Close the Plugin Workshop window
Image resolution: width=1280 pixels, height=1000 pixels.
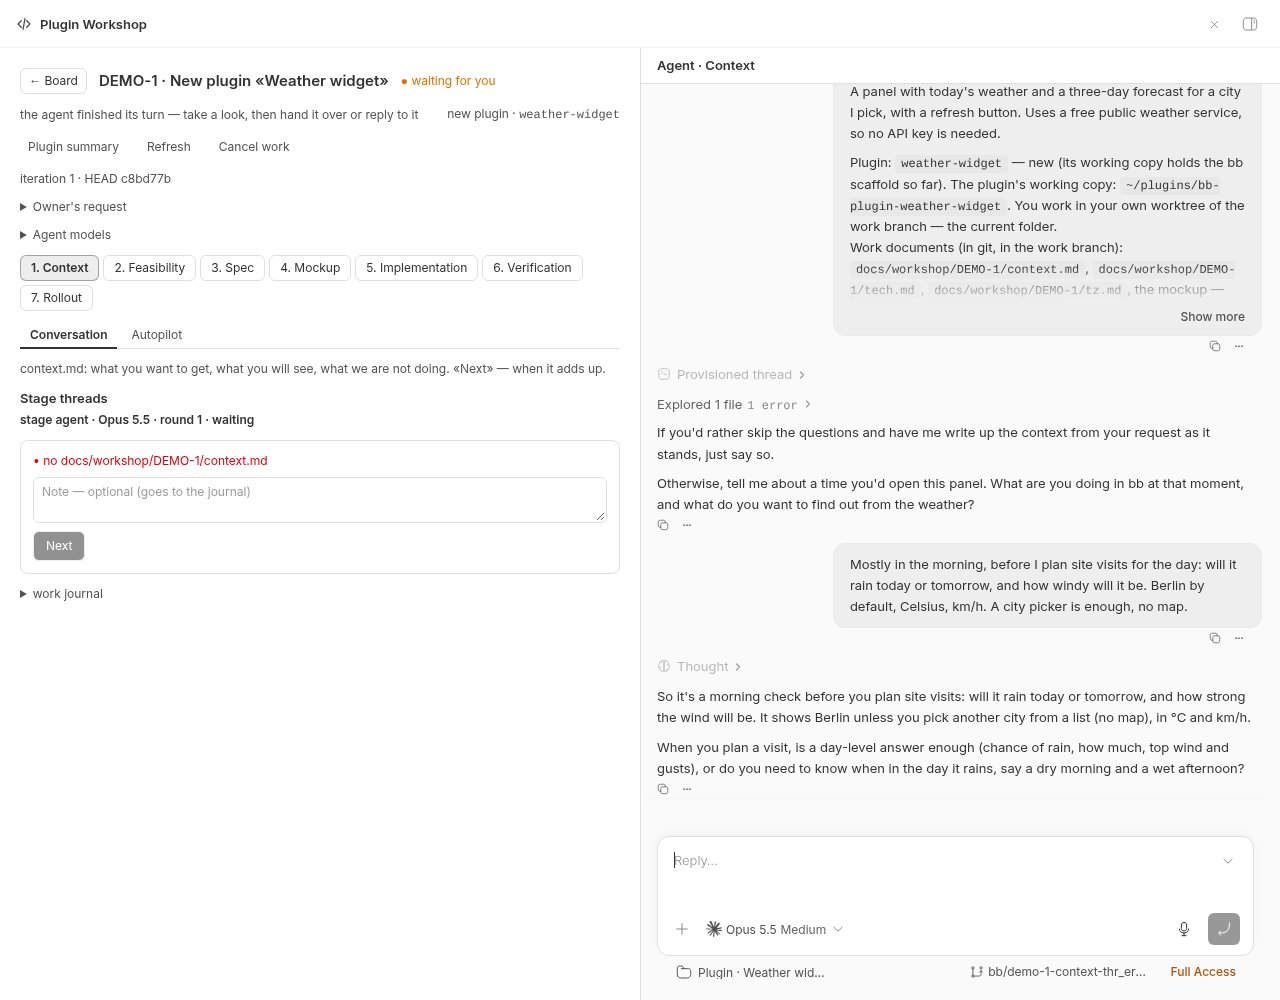click(1214, 24)
